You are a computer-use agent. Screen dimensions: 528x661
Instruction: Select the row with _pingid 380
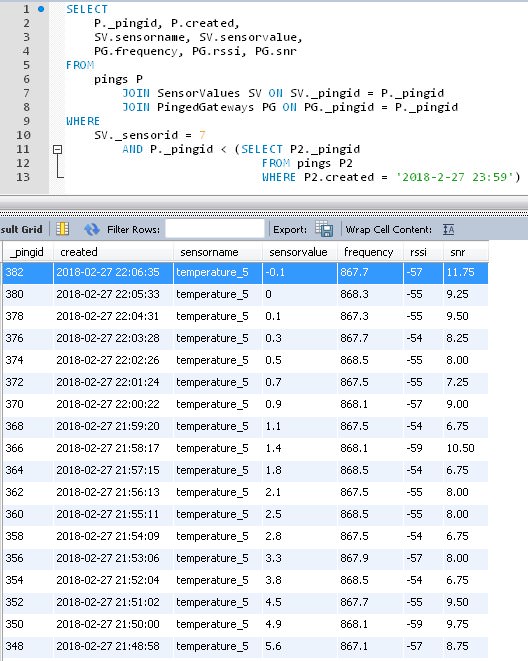click(245, 294)
